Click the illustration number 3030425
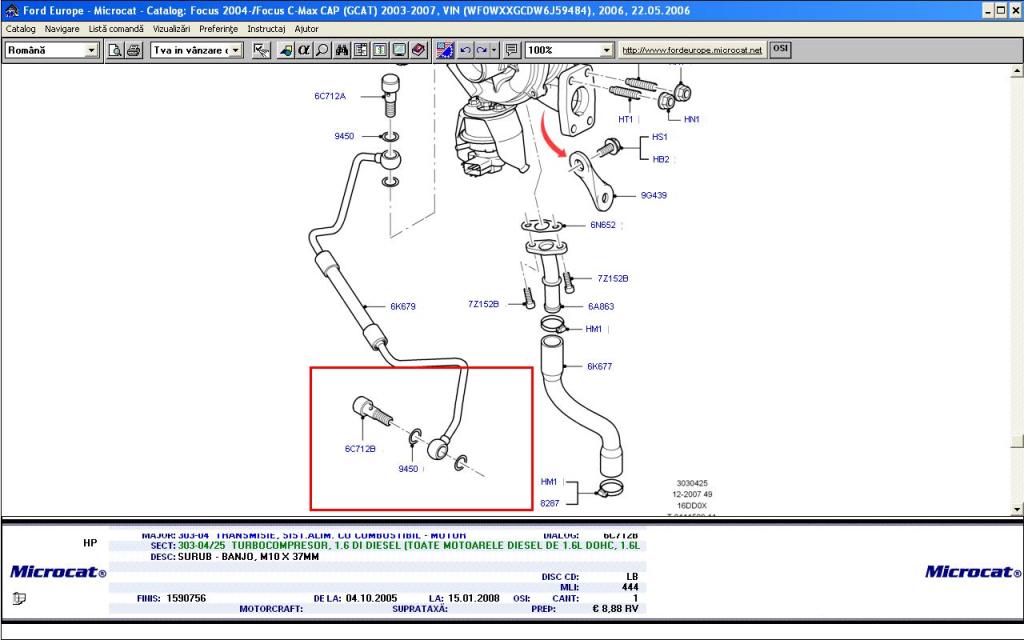 [x=692, y=483]
